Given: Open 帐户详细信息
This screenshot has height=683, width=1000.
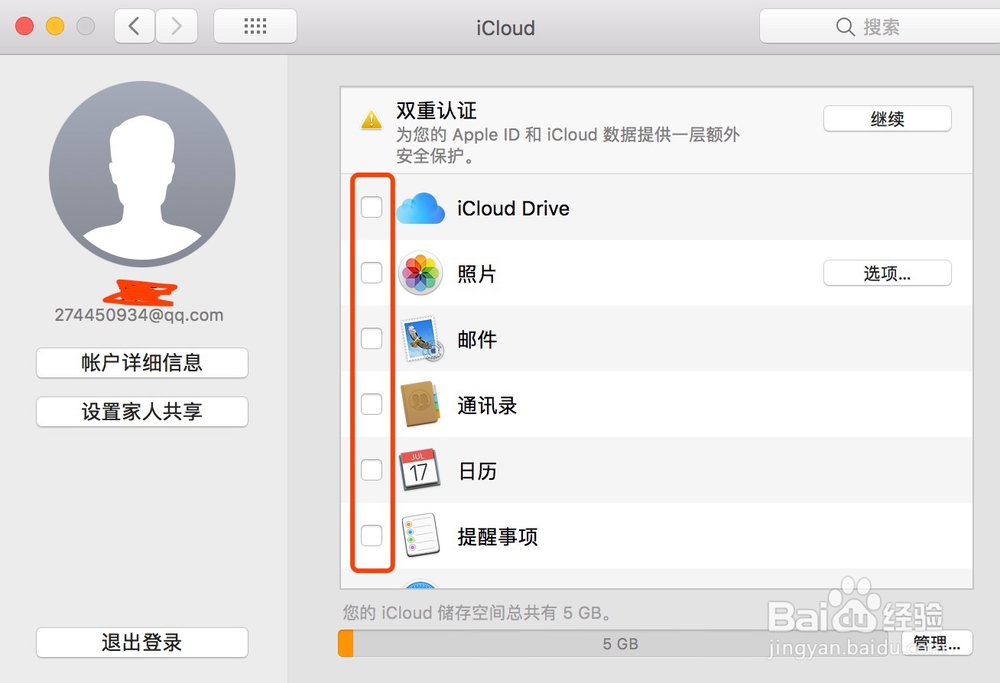Looking at the screenshot, I should coord(142,363).
